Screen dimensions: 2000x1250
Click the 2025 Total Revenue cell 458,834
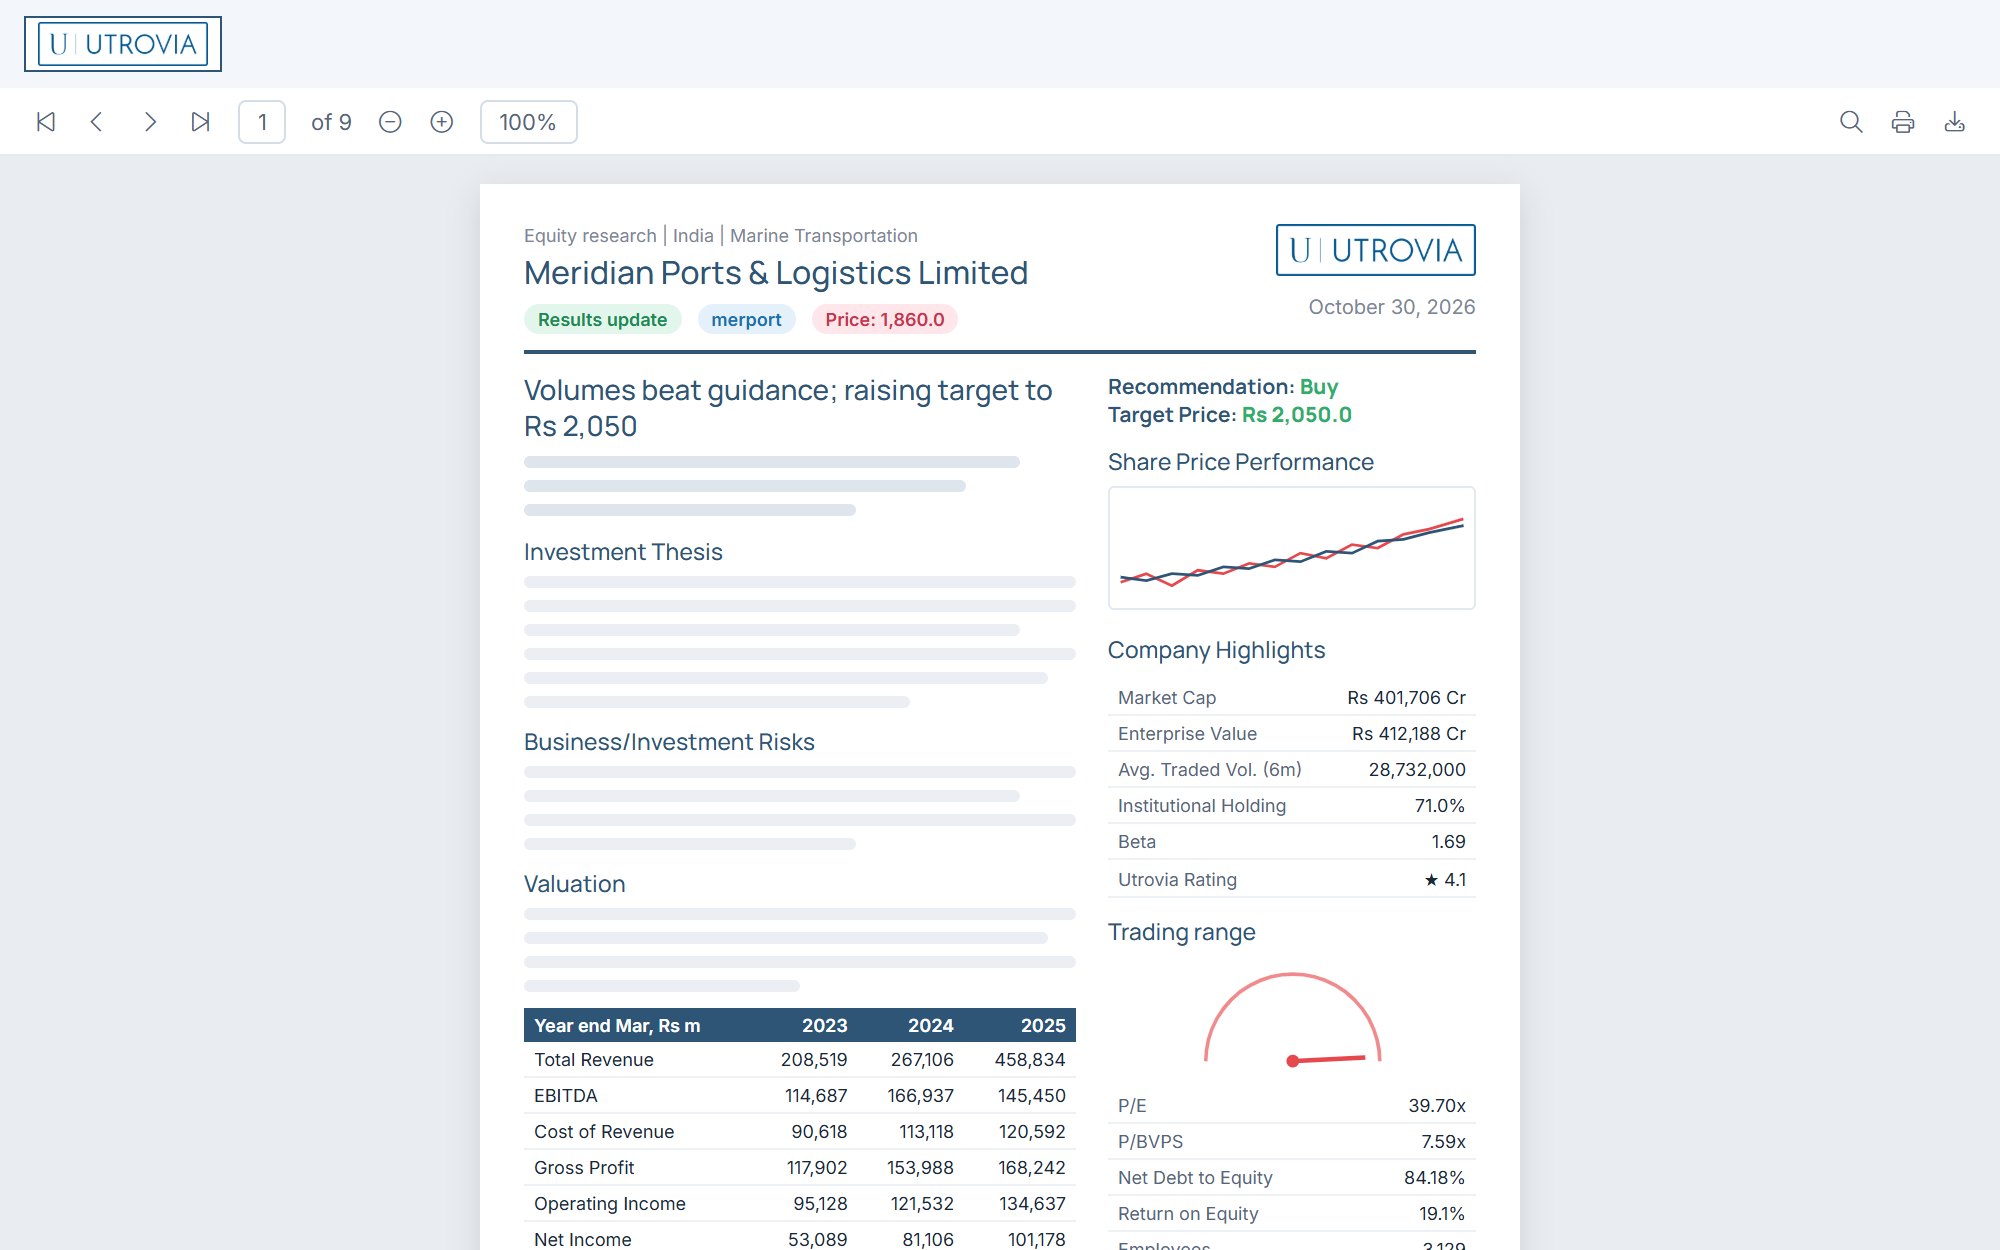pyautogui.click(x=1029, y=1060)
